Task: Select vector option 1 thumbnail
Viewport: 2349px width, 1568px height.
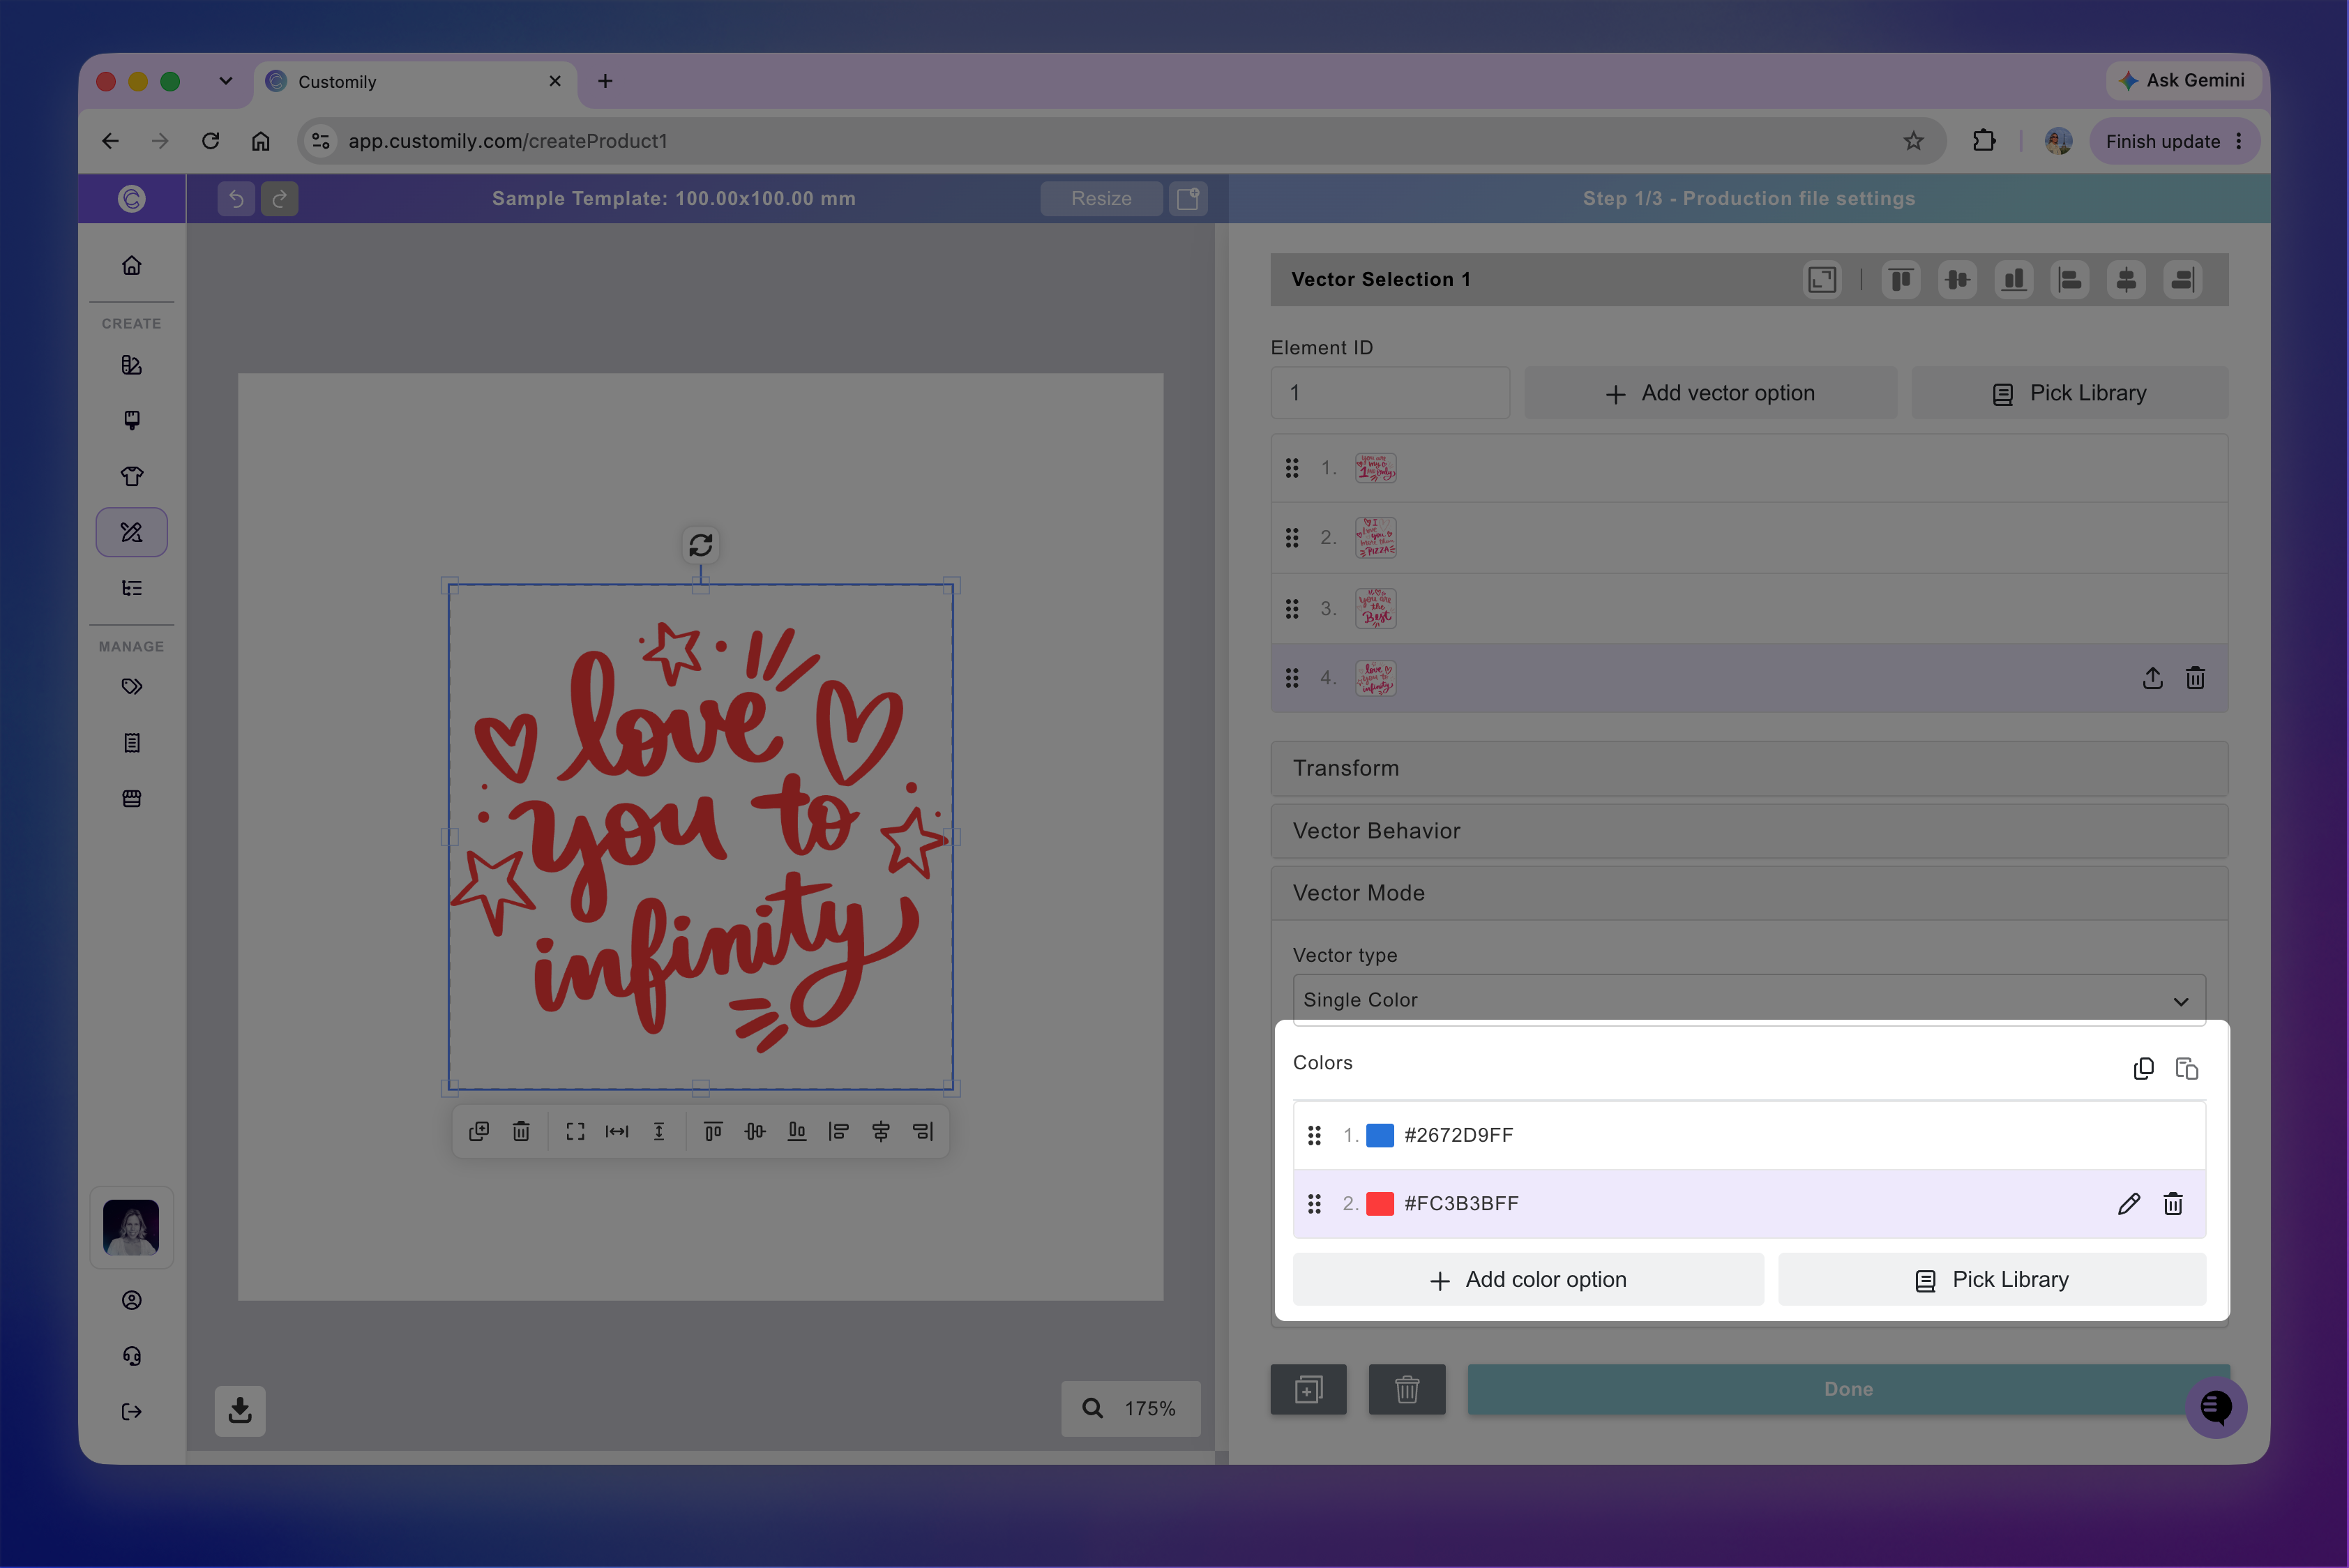Action: point(1375,468)
